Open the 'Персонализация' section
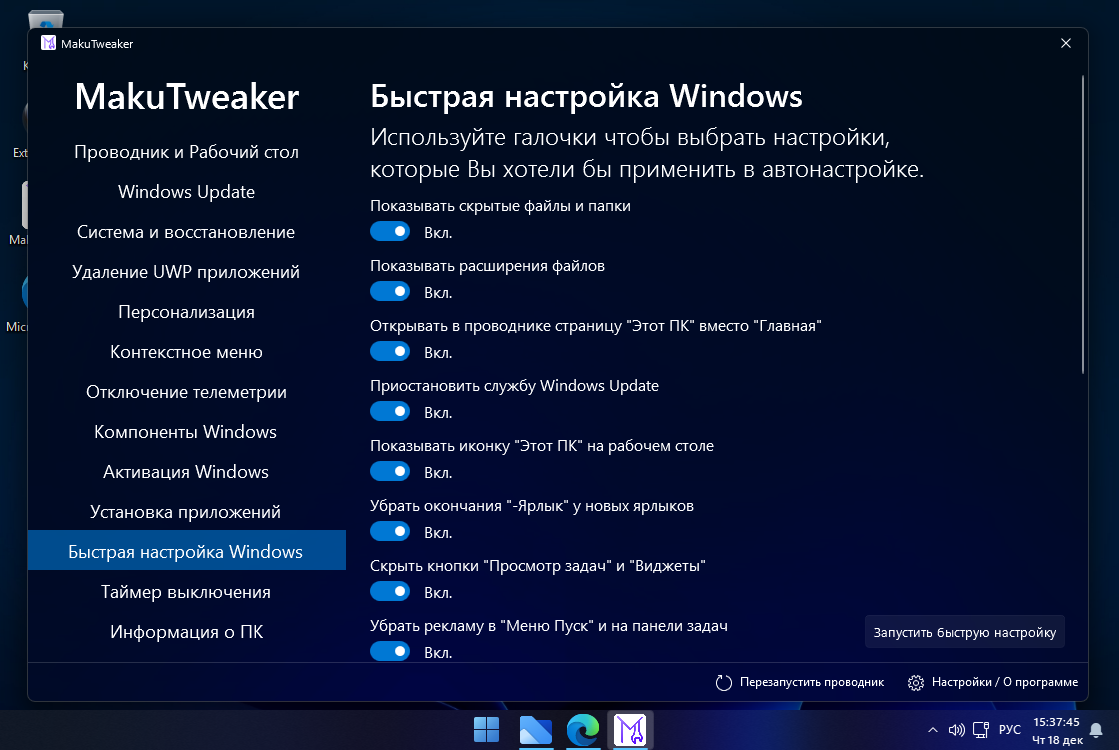 tap(186, 312)
